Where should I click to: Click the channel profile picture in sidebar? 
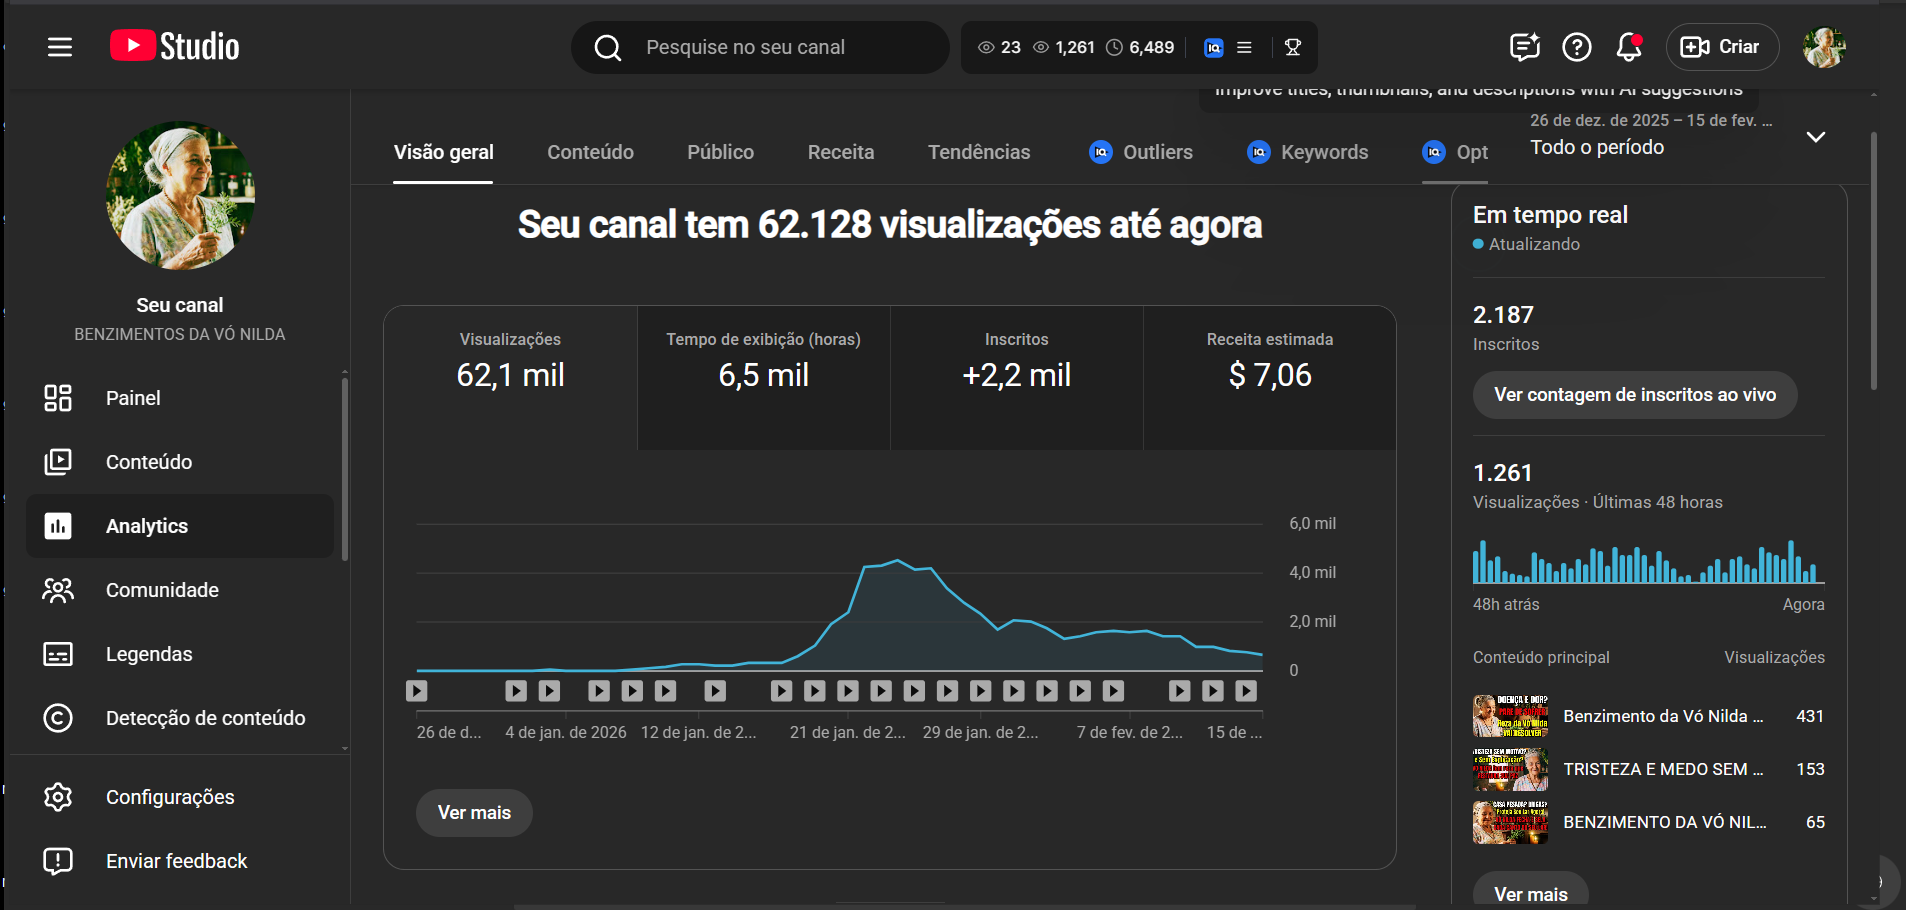[180, 195]
